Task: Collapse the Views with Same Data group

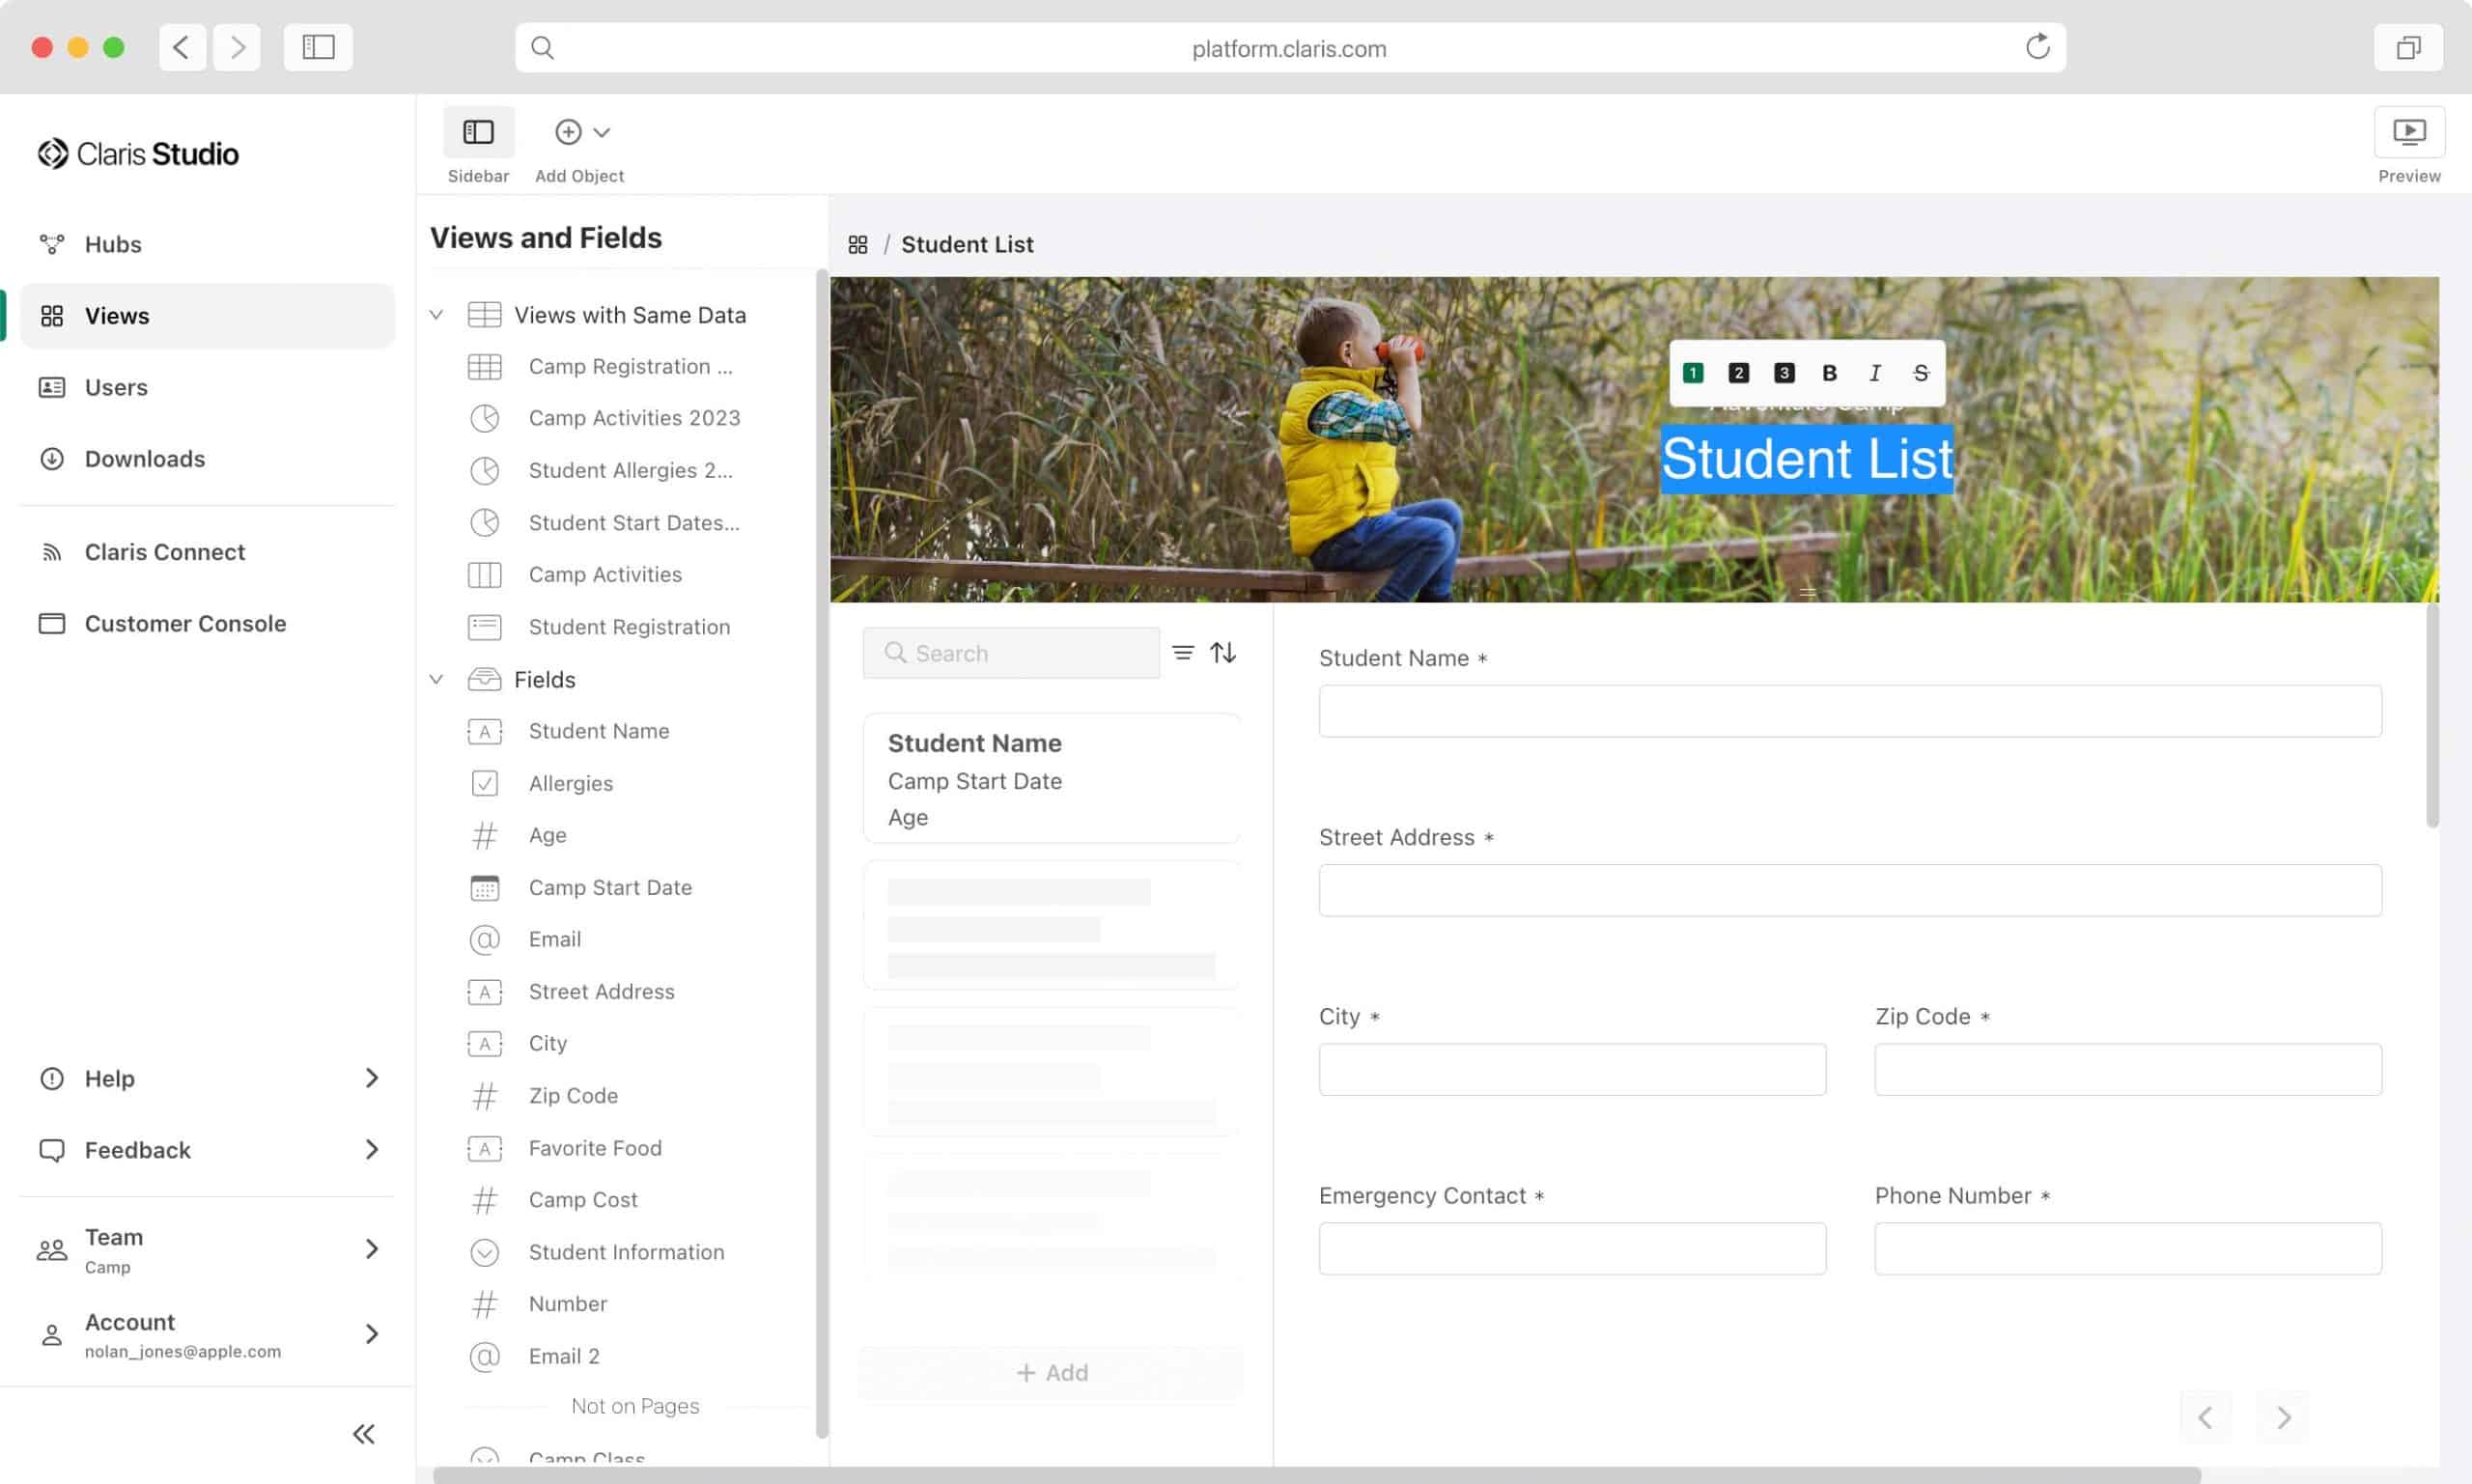Action: click(437, 315)
